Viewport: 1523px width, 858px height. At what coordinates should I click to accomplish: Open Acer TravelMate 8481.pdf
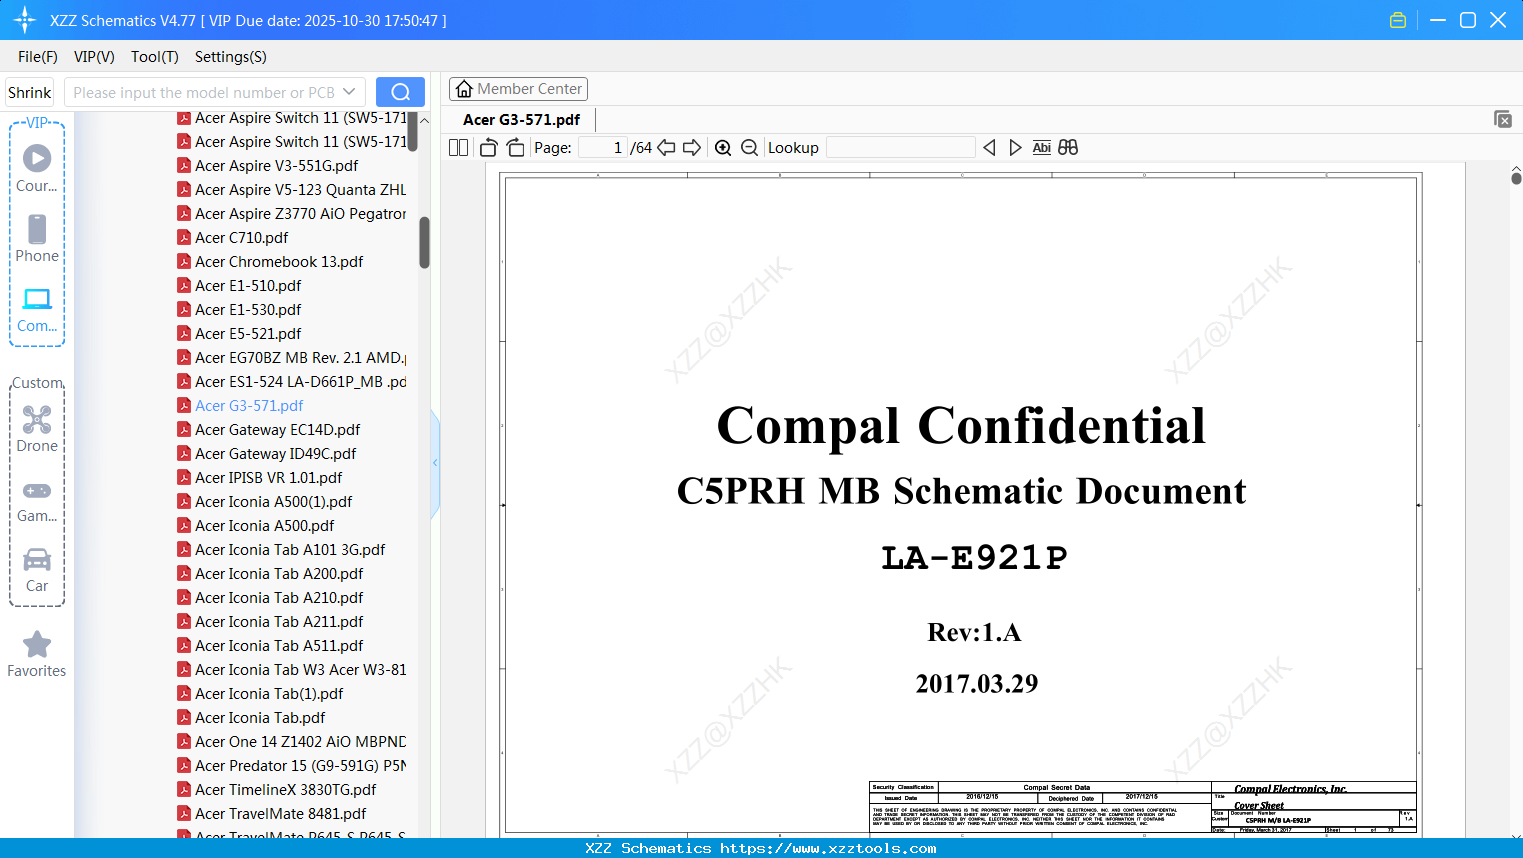tap(271, 814)
